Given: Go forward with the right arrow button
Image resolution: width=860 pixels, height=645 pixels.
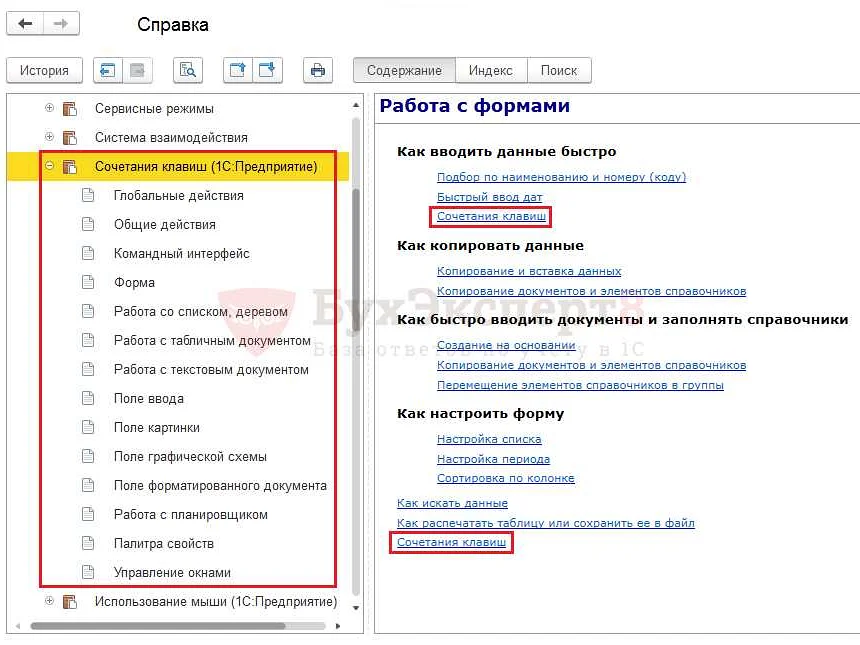Looking at the screenshot, I should click(x=61, y=24).
